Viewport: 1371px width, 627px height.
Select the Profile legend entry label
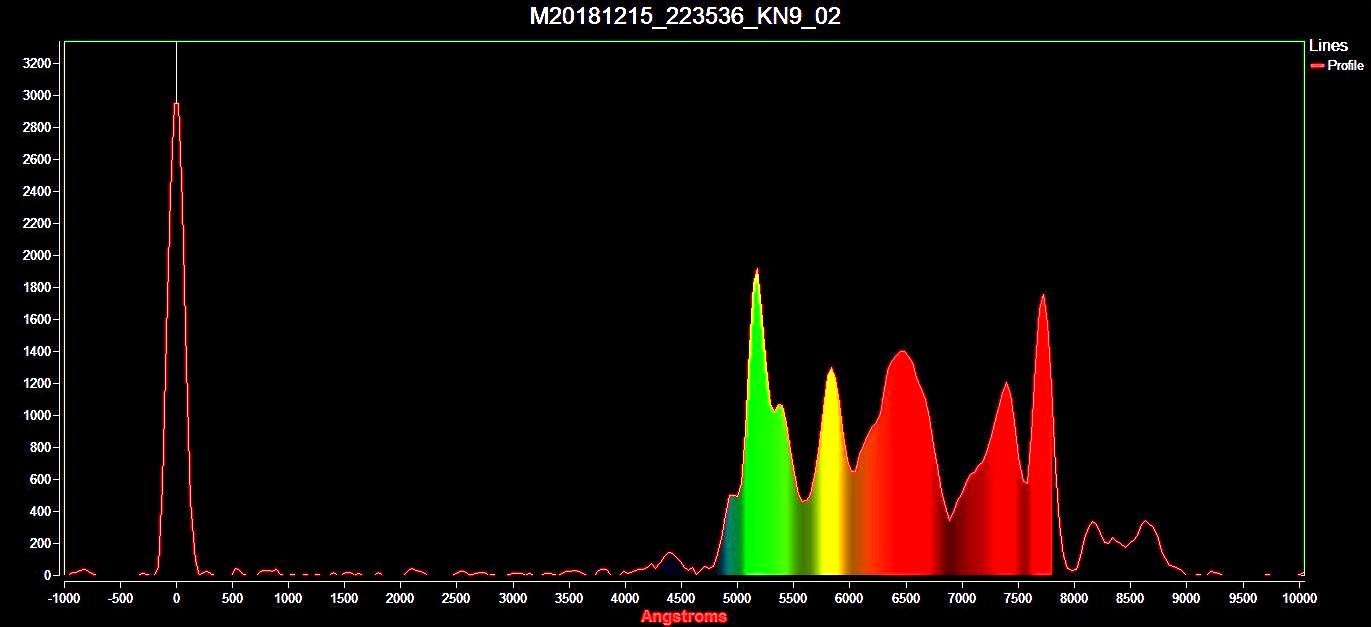[x=1345, y=65]
